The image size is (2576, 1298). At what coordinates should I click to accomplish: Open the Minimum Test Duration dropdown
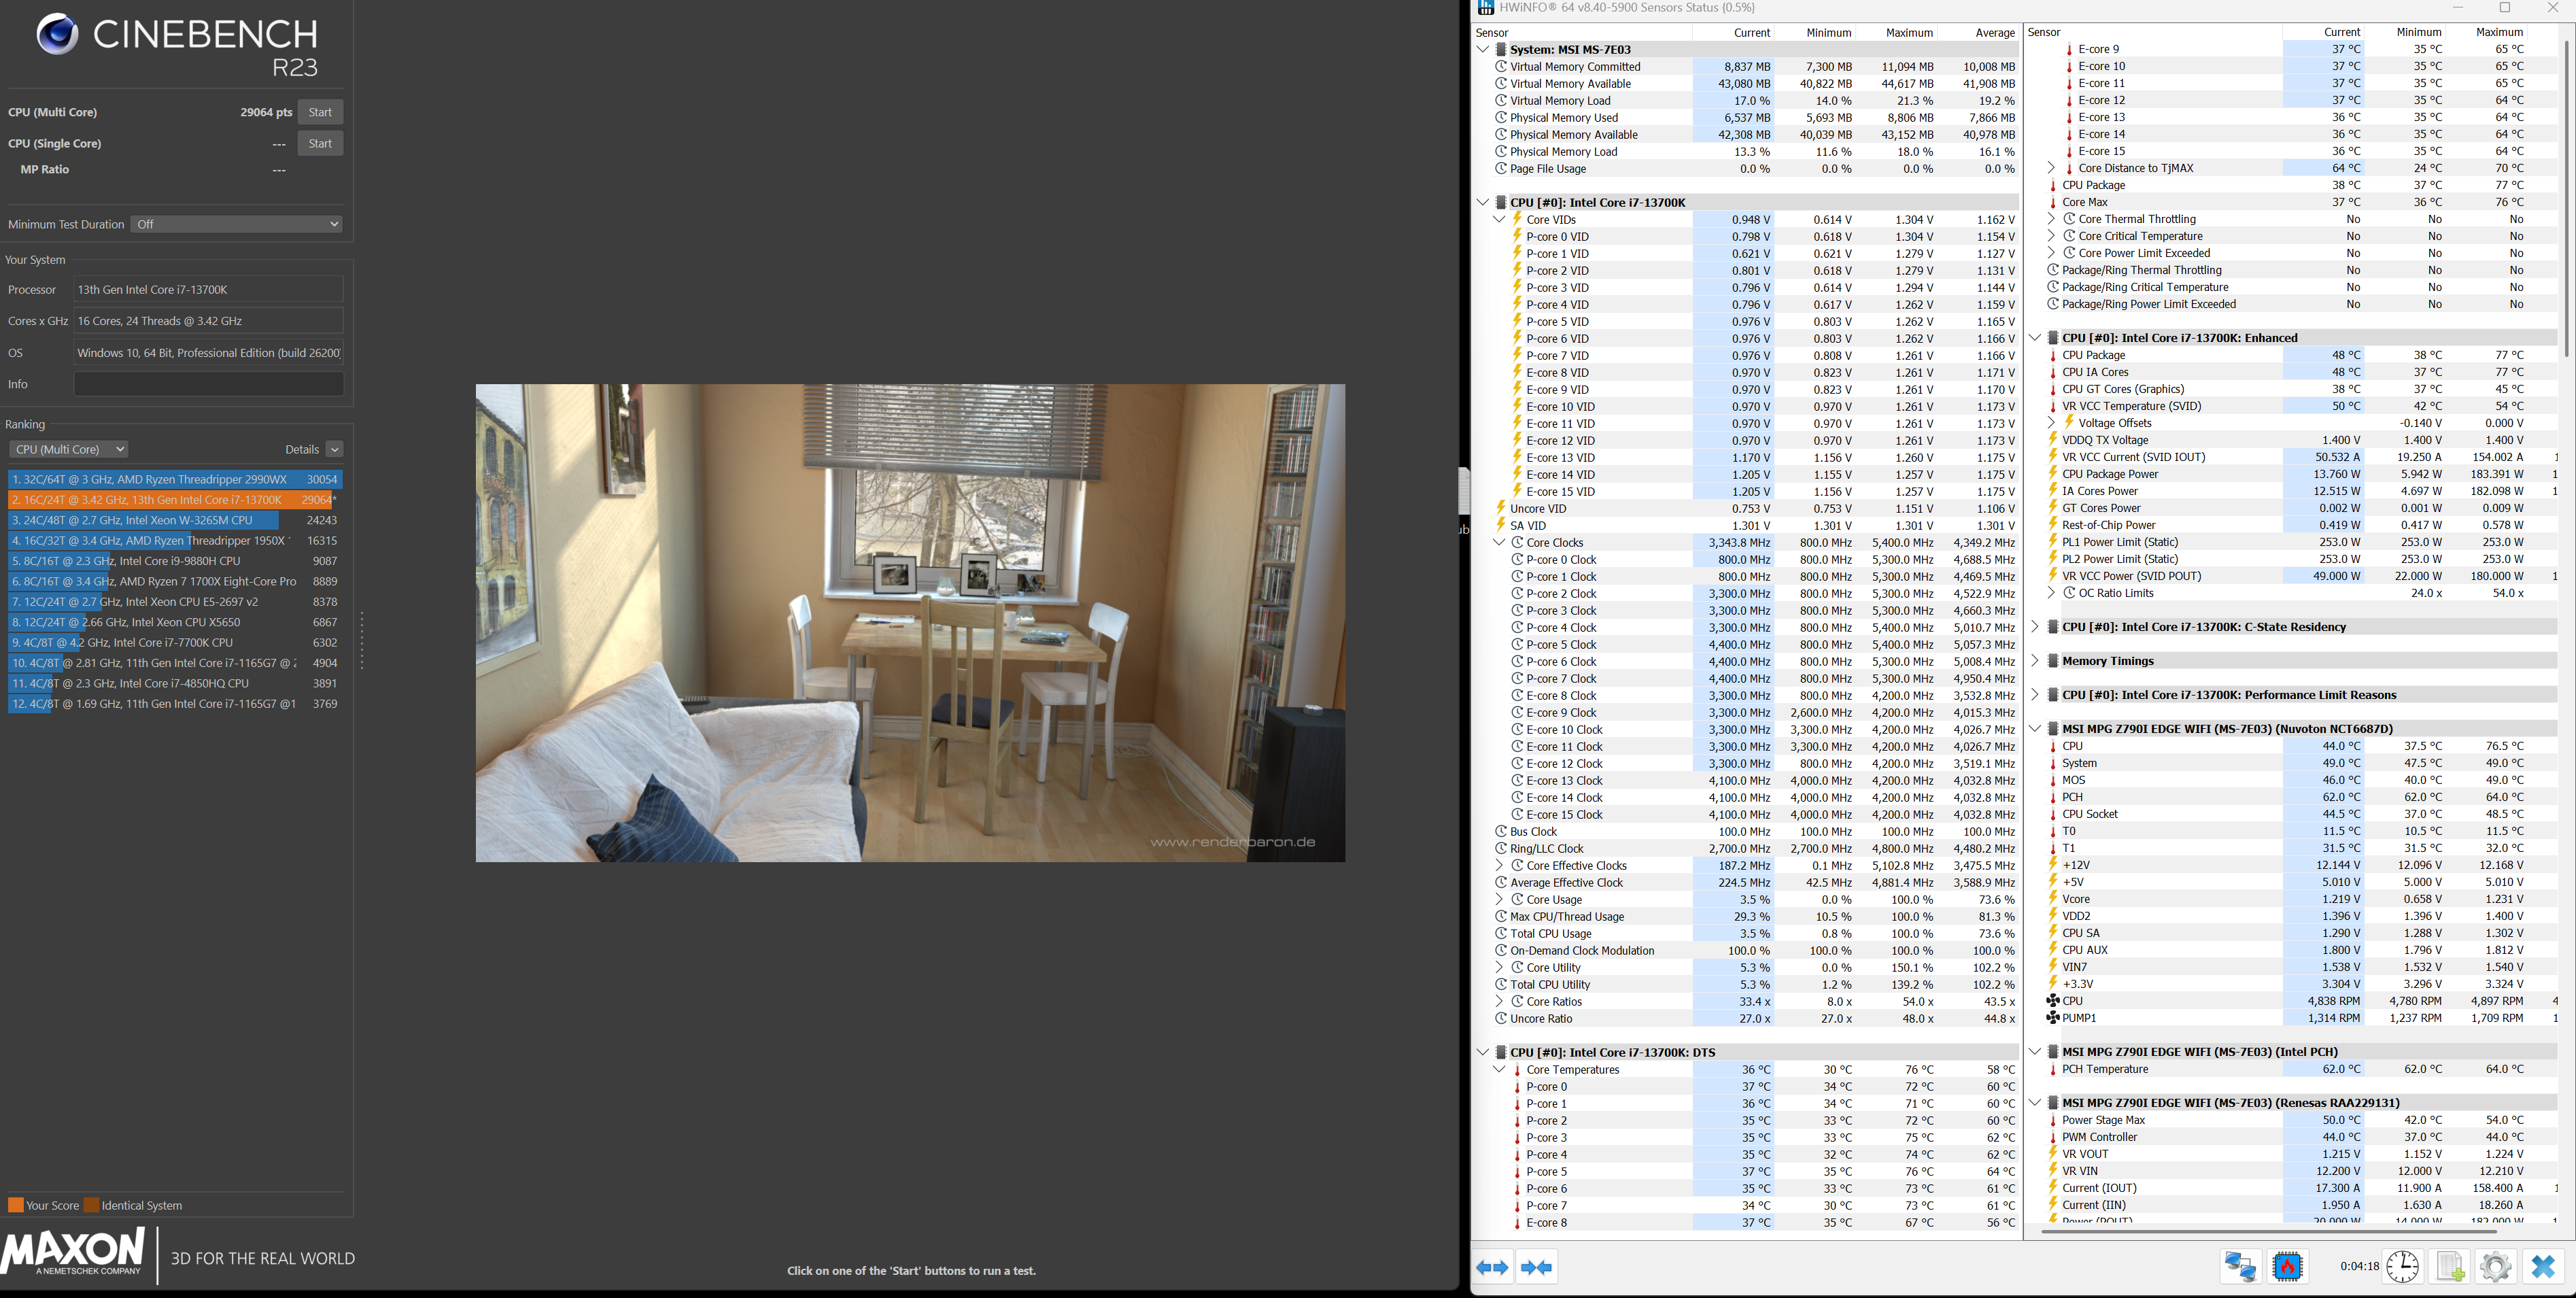click(x=237, y=224)
